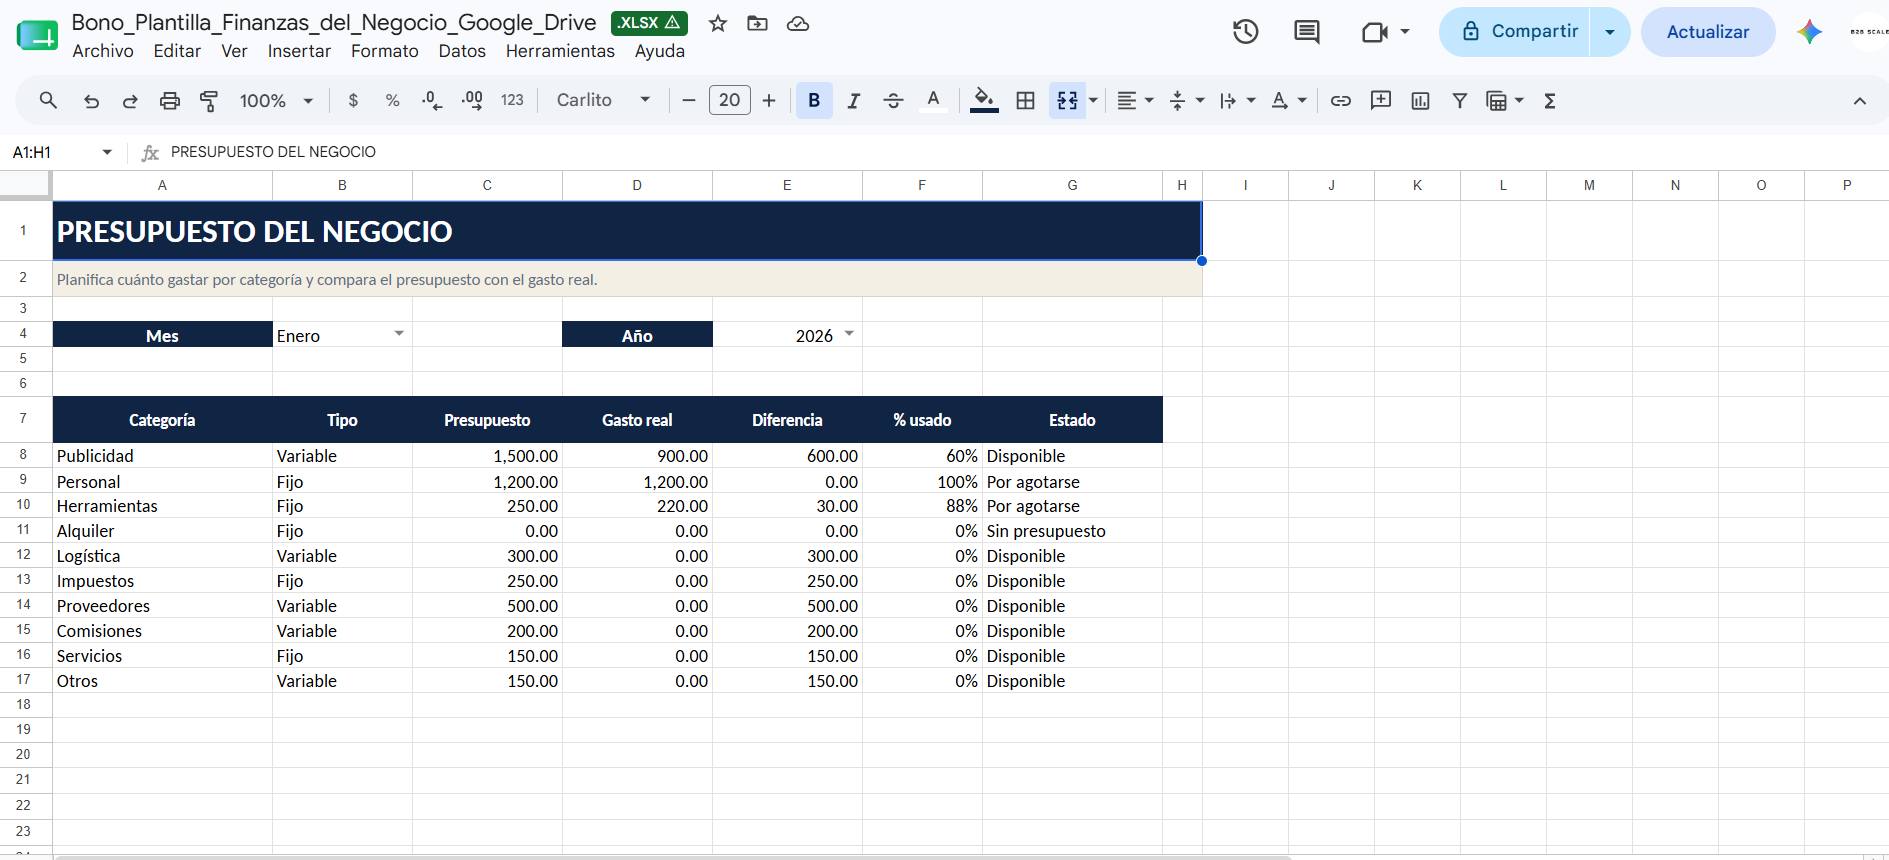Viewport: 1889px width, 860px height.
Task: Click the font size field
Action: tap(730, 100)
